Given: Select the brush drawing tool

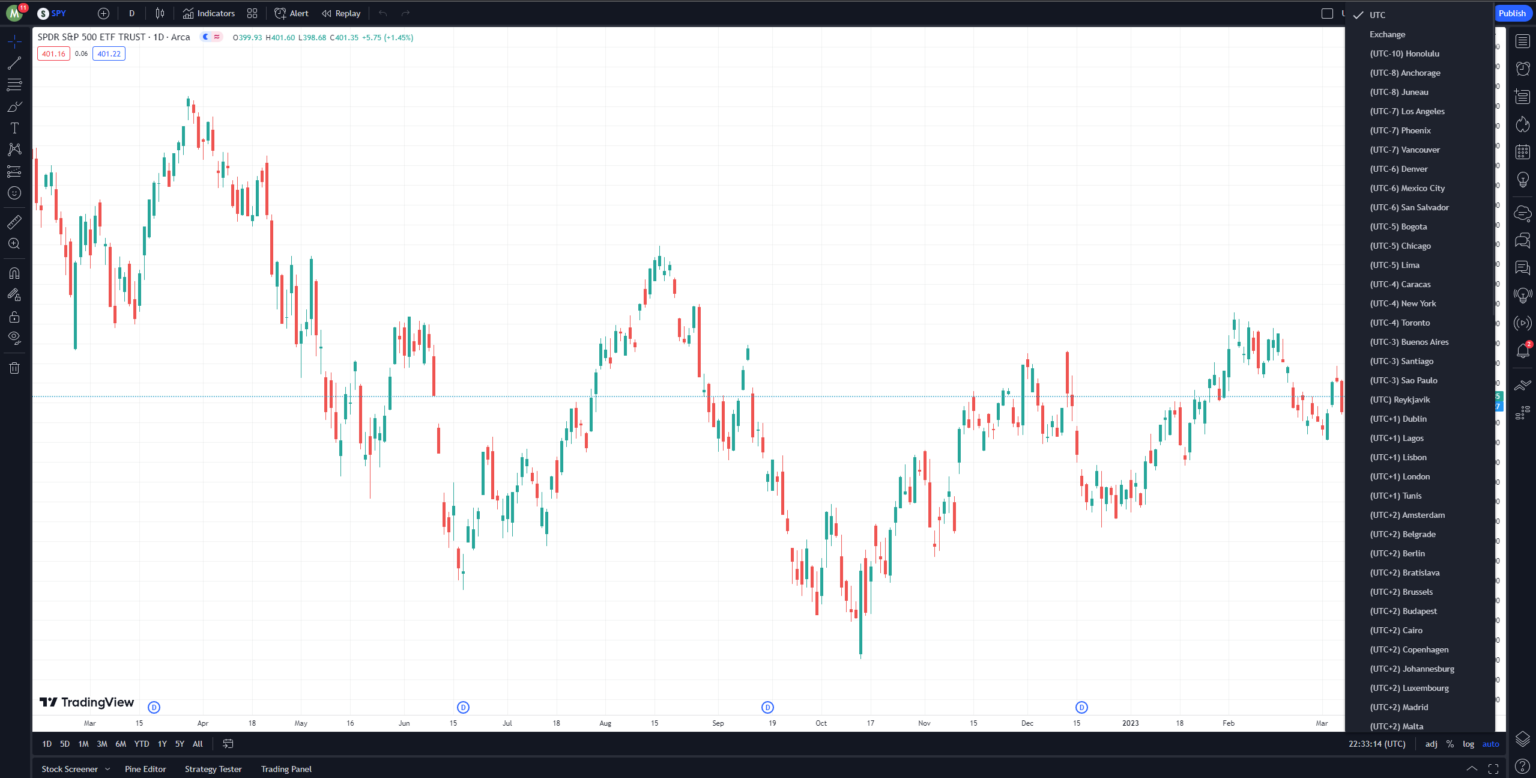Looking at the screenshot, I should point(14,106).
